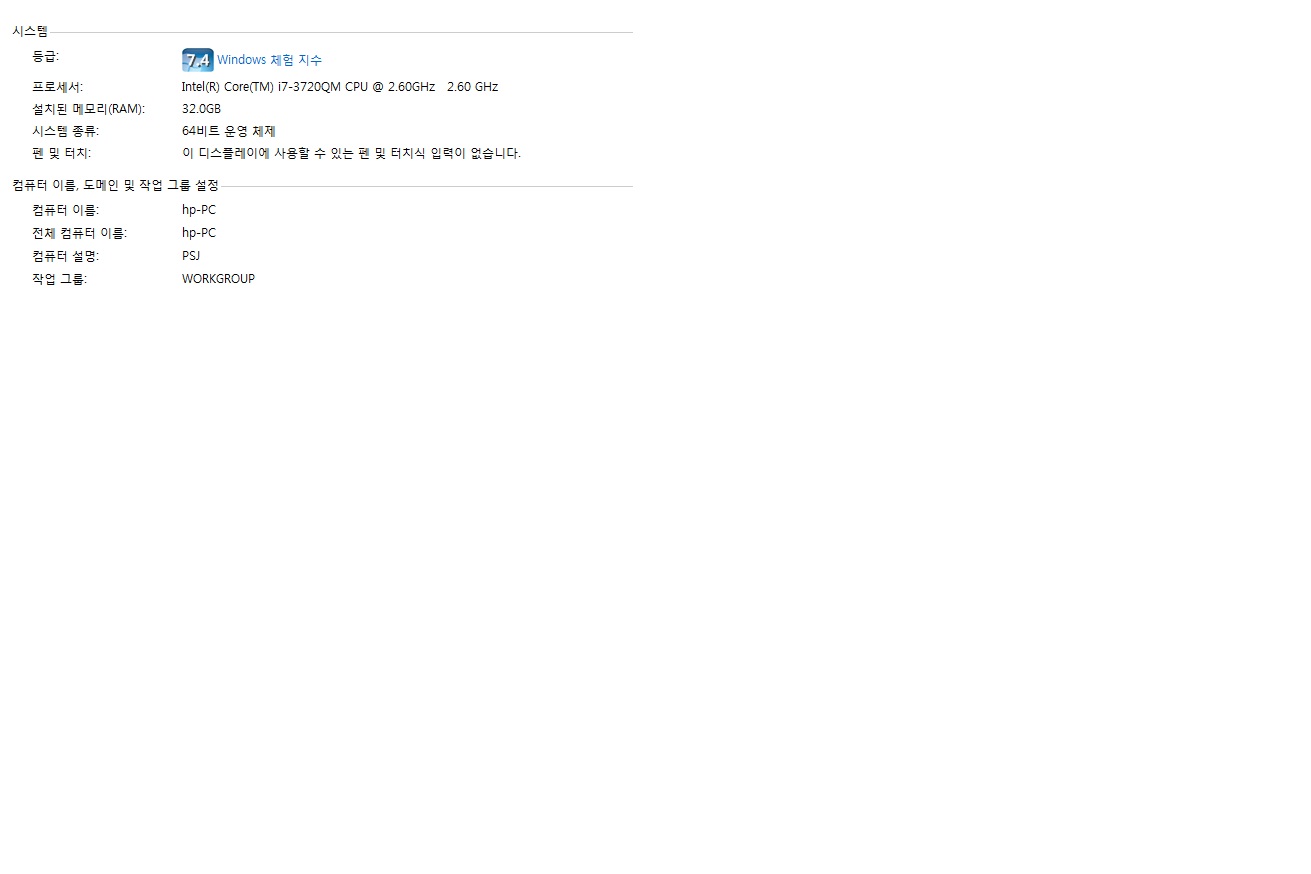Select the 펜 및 터치 label
Image resolution: width=1311 pixels, height=874 pixels.
tap(61, 153)
